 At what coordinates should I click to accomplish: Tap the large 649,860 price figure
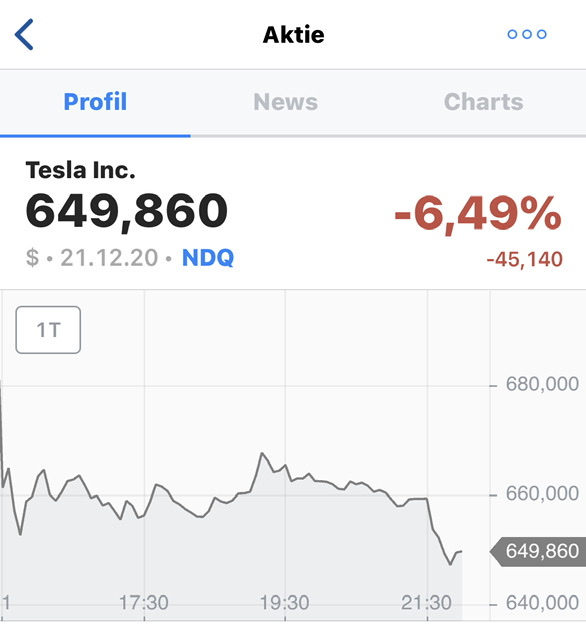(x=127, y=211)
